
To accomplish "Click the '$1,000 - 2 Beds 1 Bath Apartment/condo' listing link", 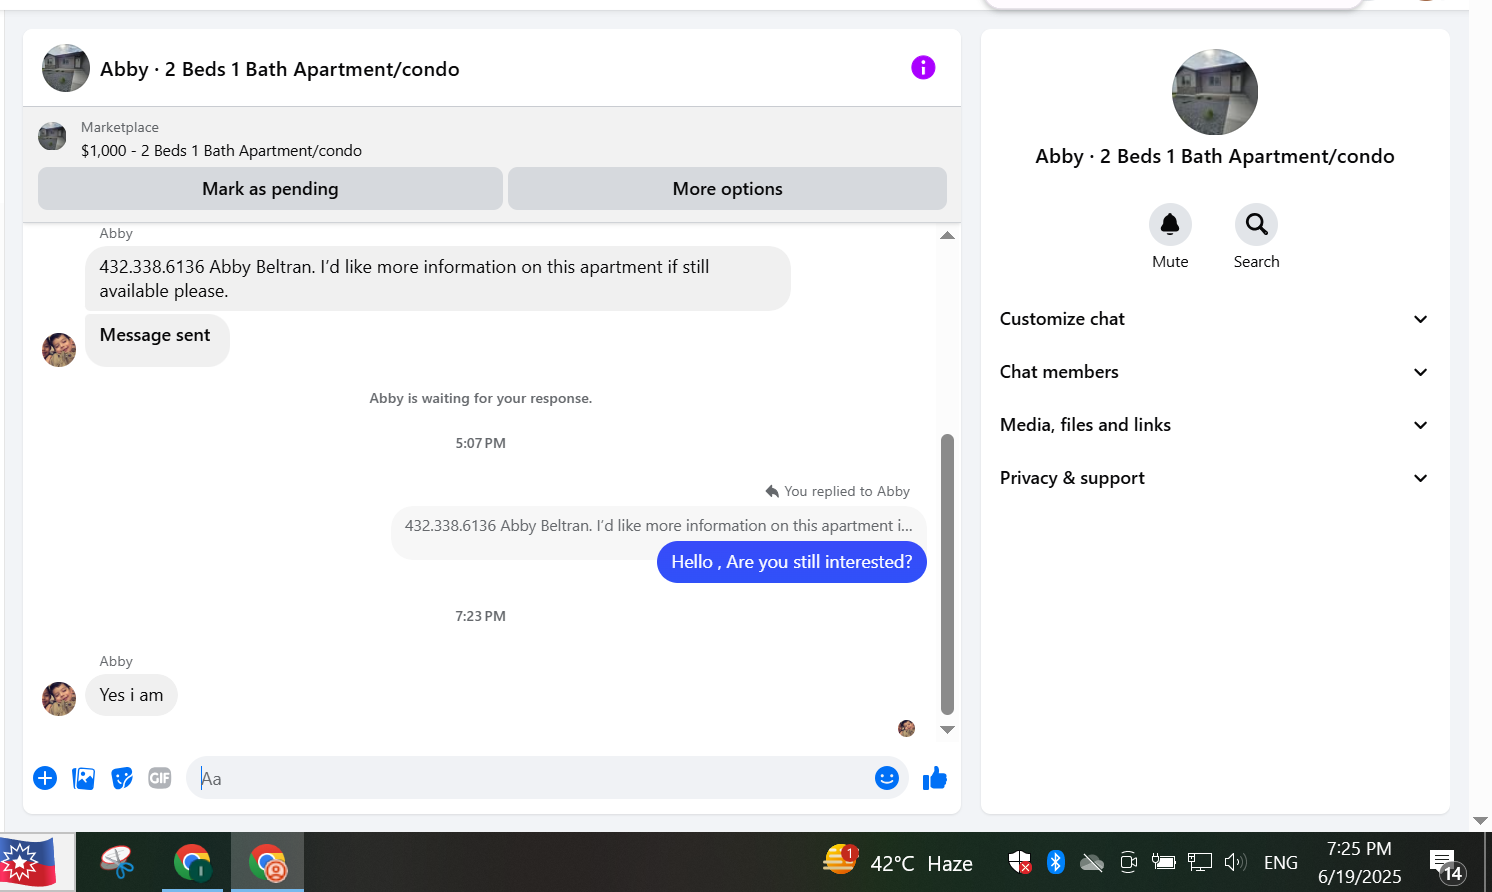I will pyautogui.click(x=221, y=151).
